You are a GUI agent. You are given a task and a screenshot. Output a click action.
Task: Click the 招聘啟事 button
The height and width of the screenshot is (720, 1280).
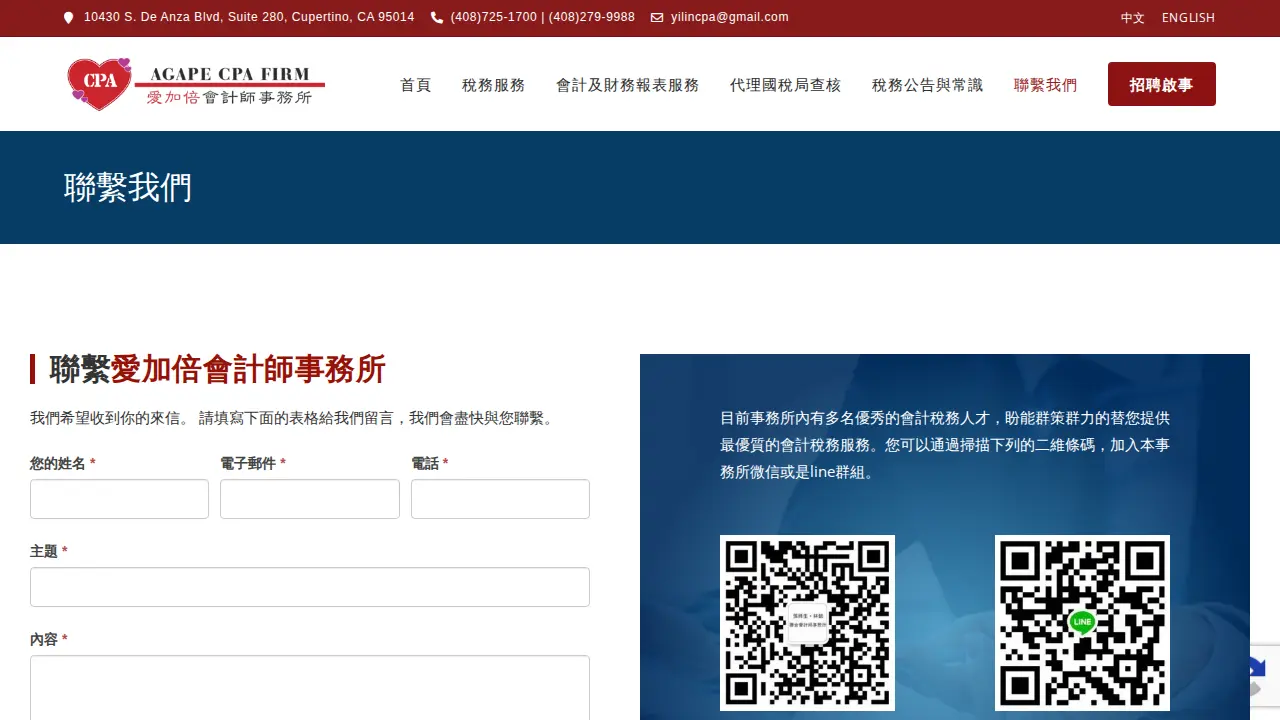pyautogui.click(x=1162, y=84)
